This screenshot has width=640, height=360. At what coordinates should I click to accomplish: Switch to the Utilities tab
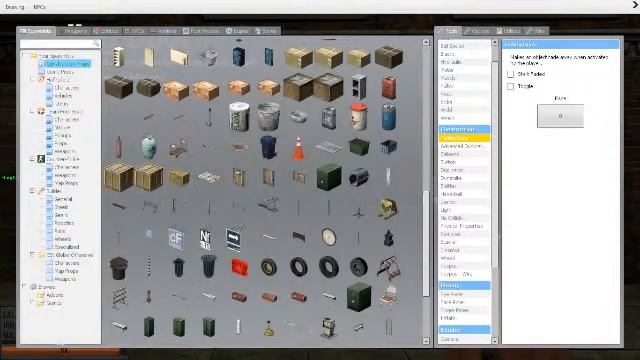[x=508, y=31]
